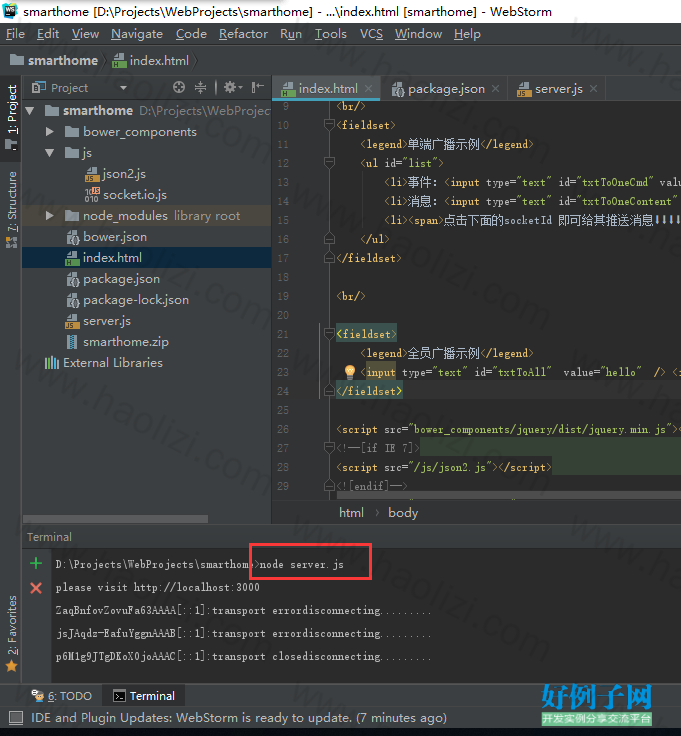
Task: Close the index.html editor tab
Action: [368, 88]
